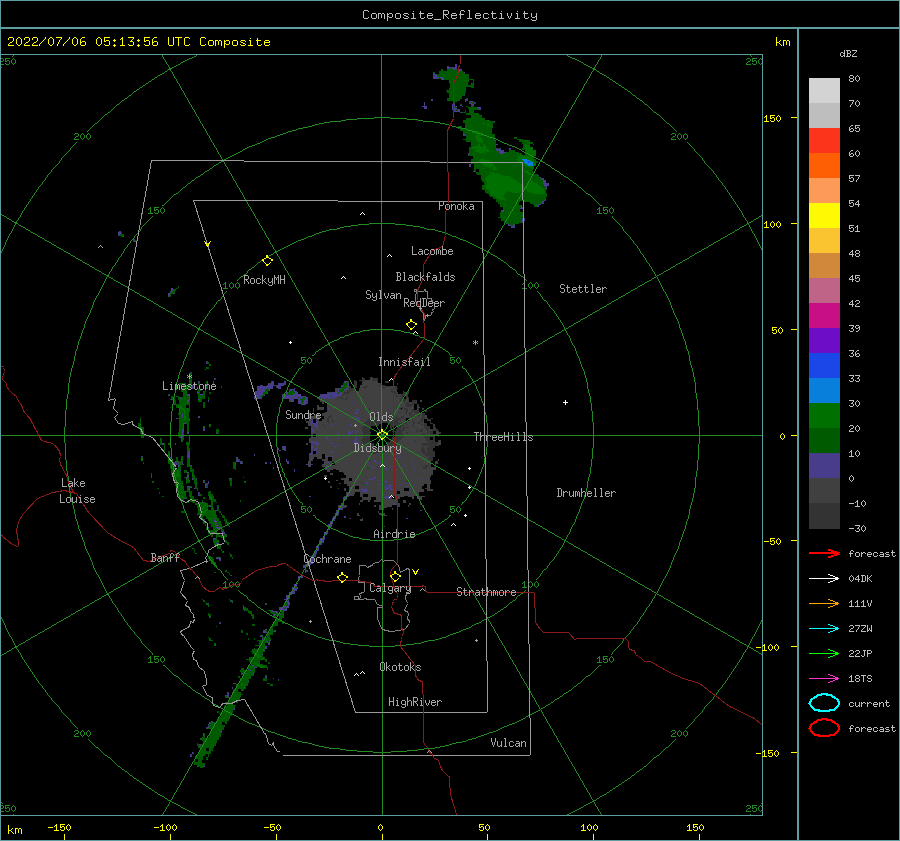Click the Sylvan label
This screenshot has width=900, height=841.
coord(383,295)
